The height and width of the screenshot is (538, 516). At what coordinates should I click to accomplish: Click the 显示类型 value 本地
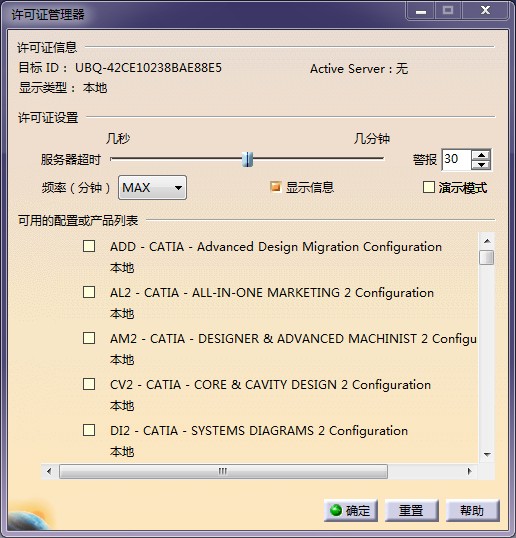pyautogui.click(x=95, y=88)
